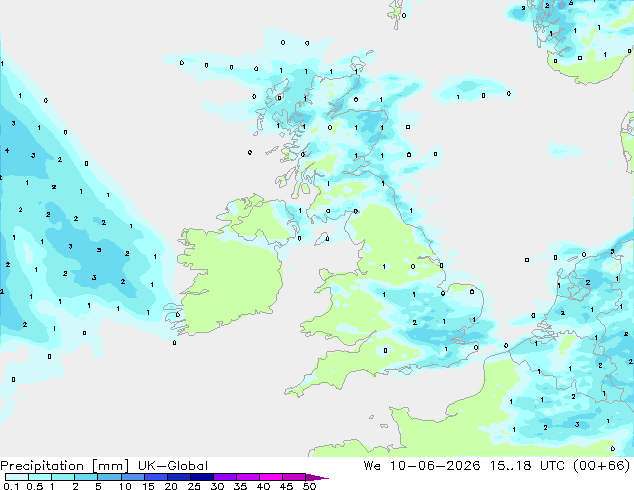The height and width of the screenshot is (490, 634).
Task: Click the "Precipitation [mm]" title text
Action: pos(65,466)
